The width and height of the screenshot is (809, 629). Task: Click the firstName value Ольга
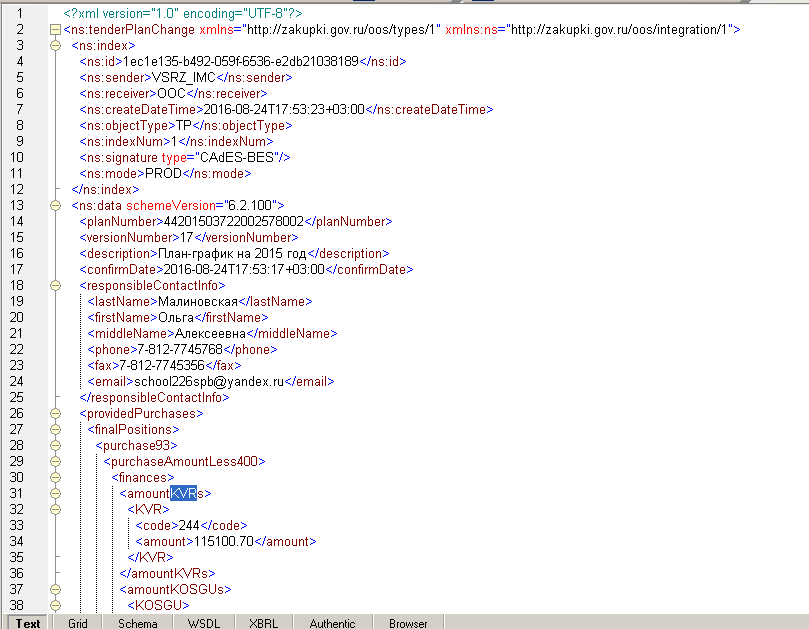point(176,317)
